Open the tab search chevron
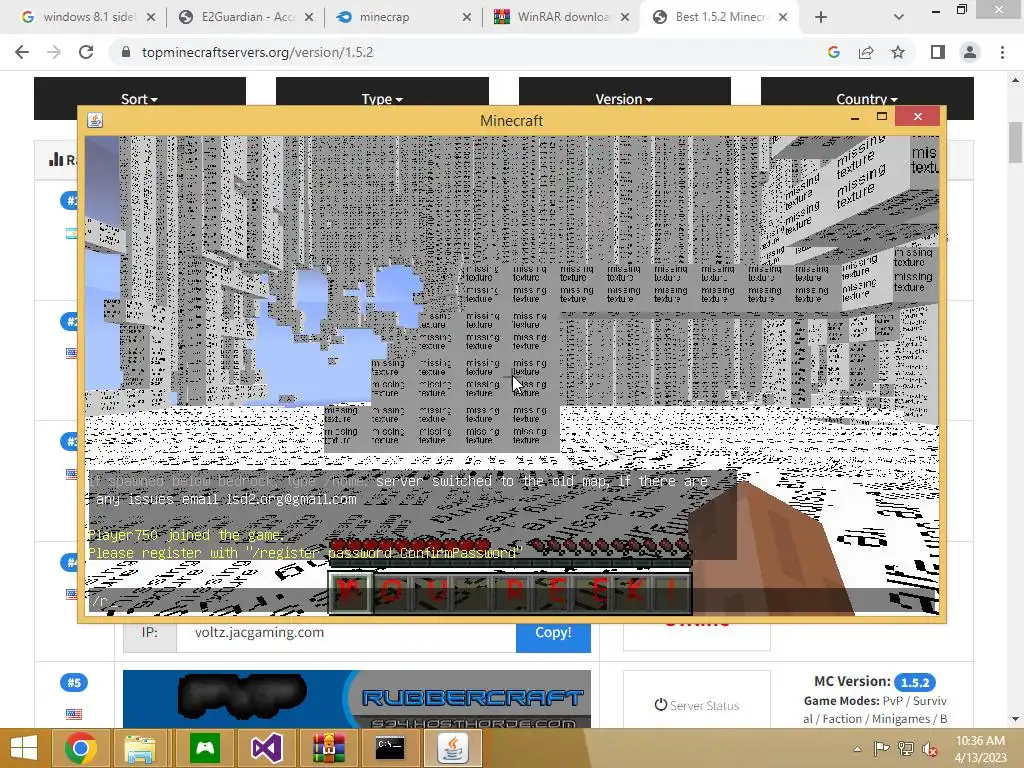The height and width of the screenshot is (768, 1024). (899, 17)
